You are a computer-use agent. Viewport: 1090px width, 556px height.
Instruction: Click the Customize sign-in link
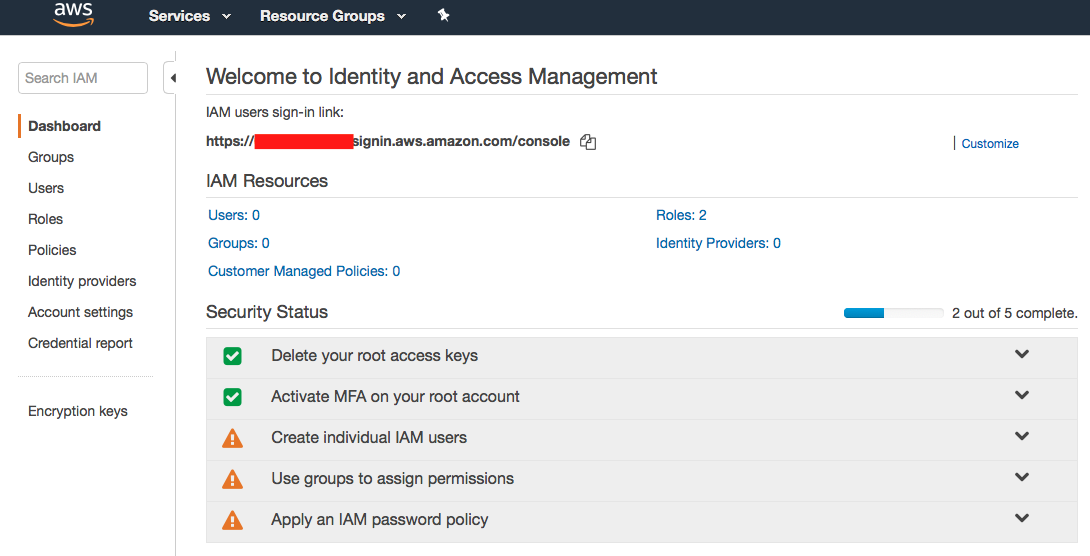coord(990,143)
